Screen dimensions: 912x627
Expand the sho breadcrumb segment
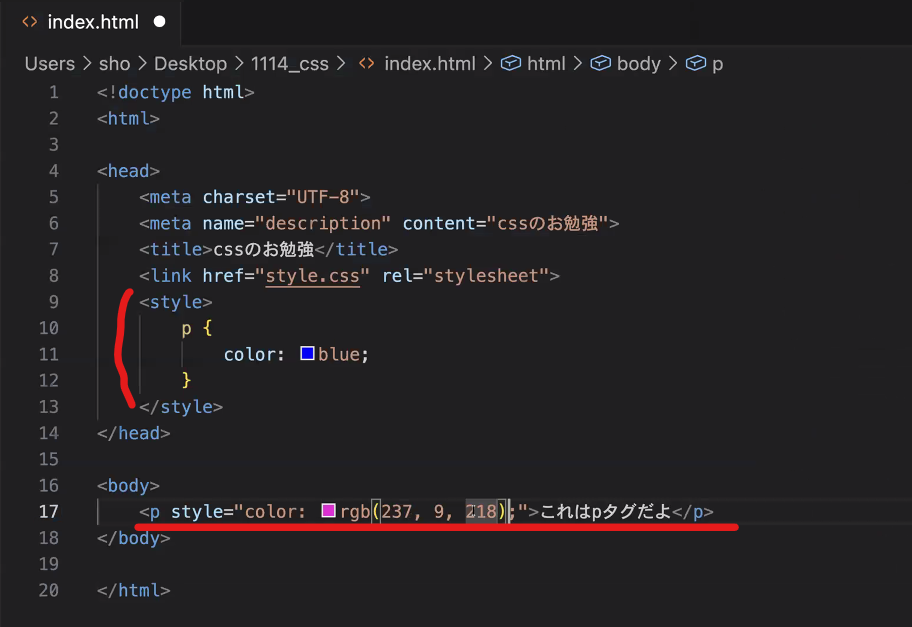114,63
